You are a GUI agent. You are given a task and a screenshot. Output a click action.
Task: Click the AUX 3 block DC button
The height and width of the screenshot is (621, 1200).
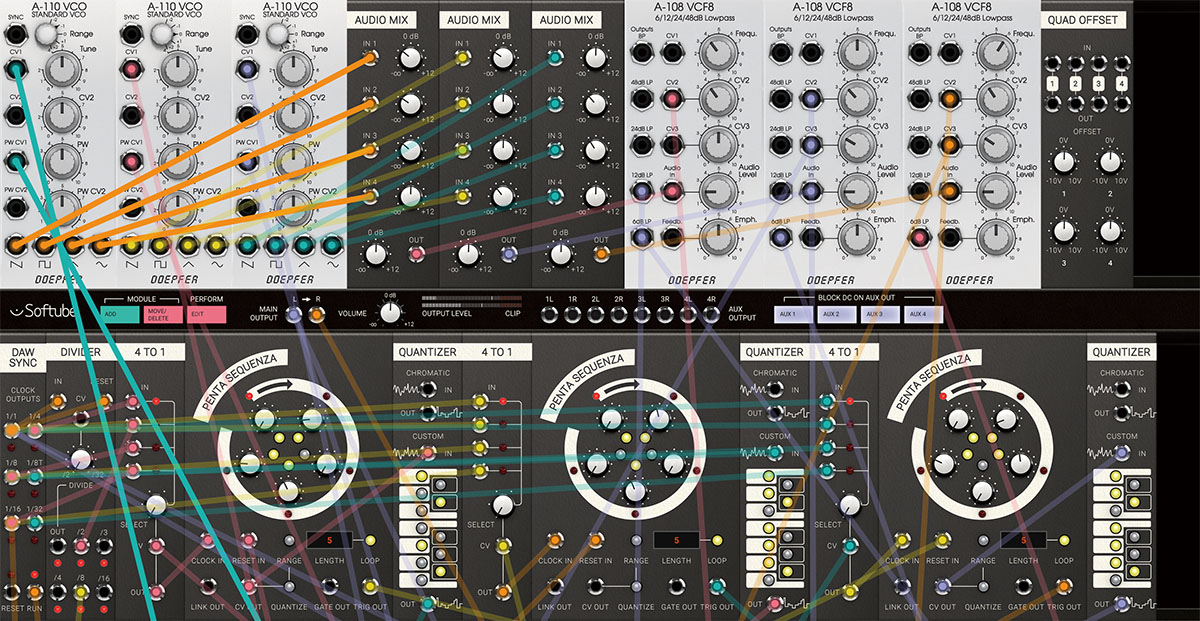coord(881,315)
